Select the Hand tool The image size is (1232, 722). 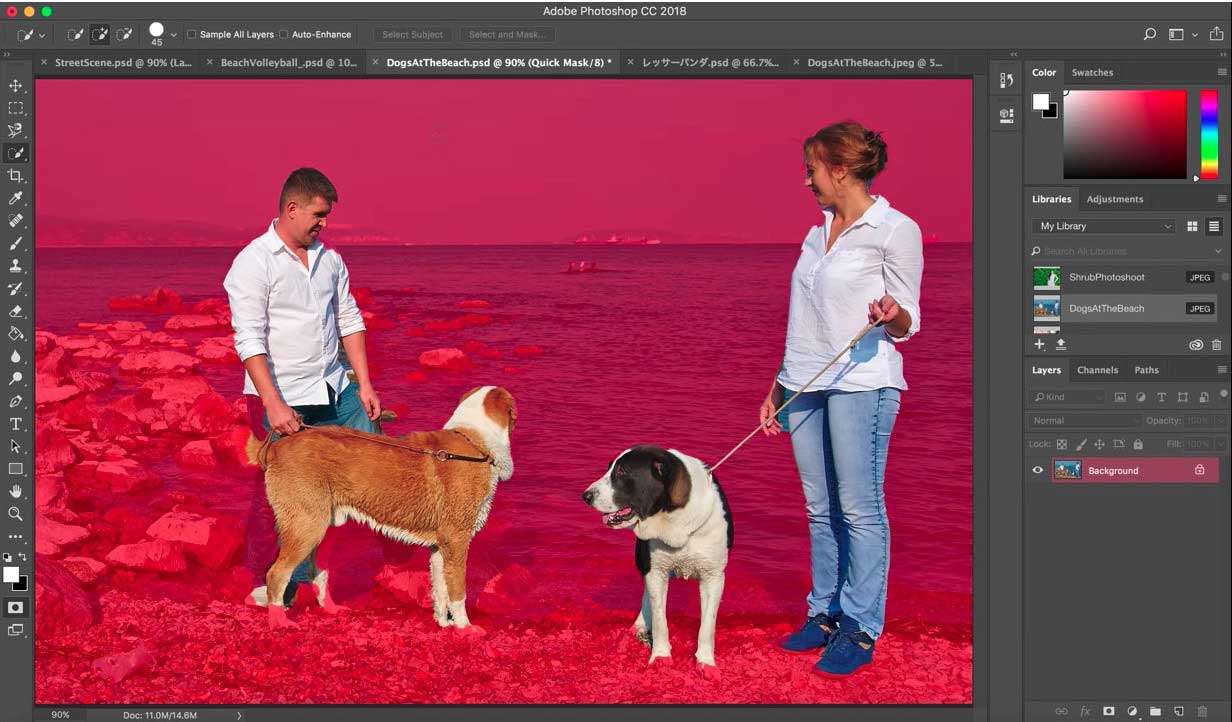point(16,491)
